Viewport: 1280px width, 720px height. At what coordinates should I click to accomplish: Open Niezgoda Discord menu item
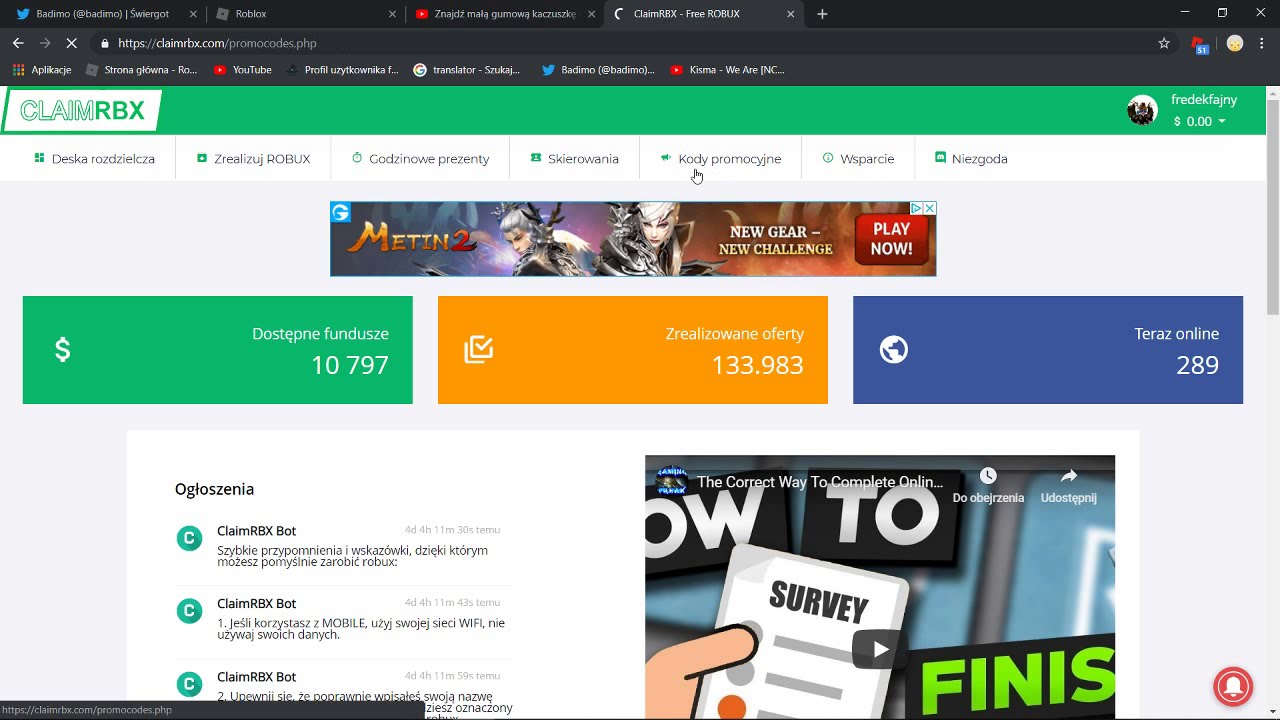tap(971, 158)
